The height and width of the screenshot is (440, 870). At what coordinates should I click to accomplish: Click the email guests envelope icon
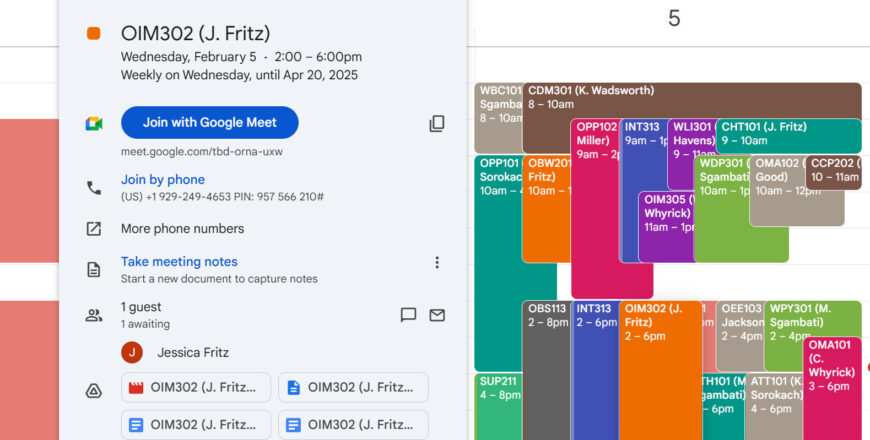click(437, 315)
